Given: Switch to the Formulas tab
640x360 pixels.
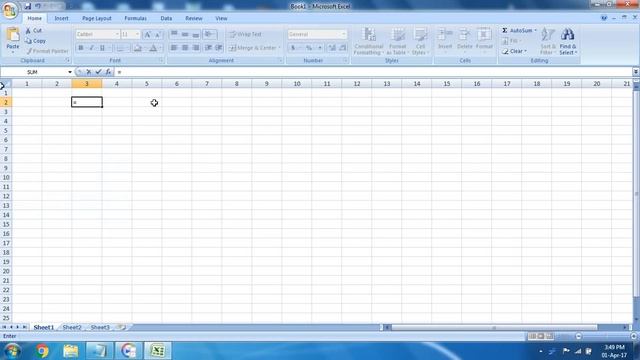Looking at the screenshot, I should (136, 18).
